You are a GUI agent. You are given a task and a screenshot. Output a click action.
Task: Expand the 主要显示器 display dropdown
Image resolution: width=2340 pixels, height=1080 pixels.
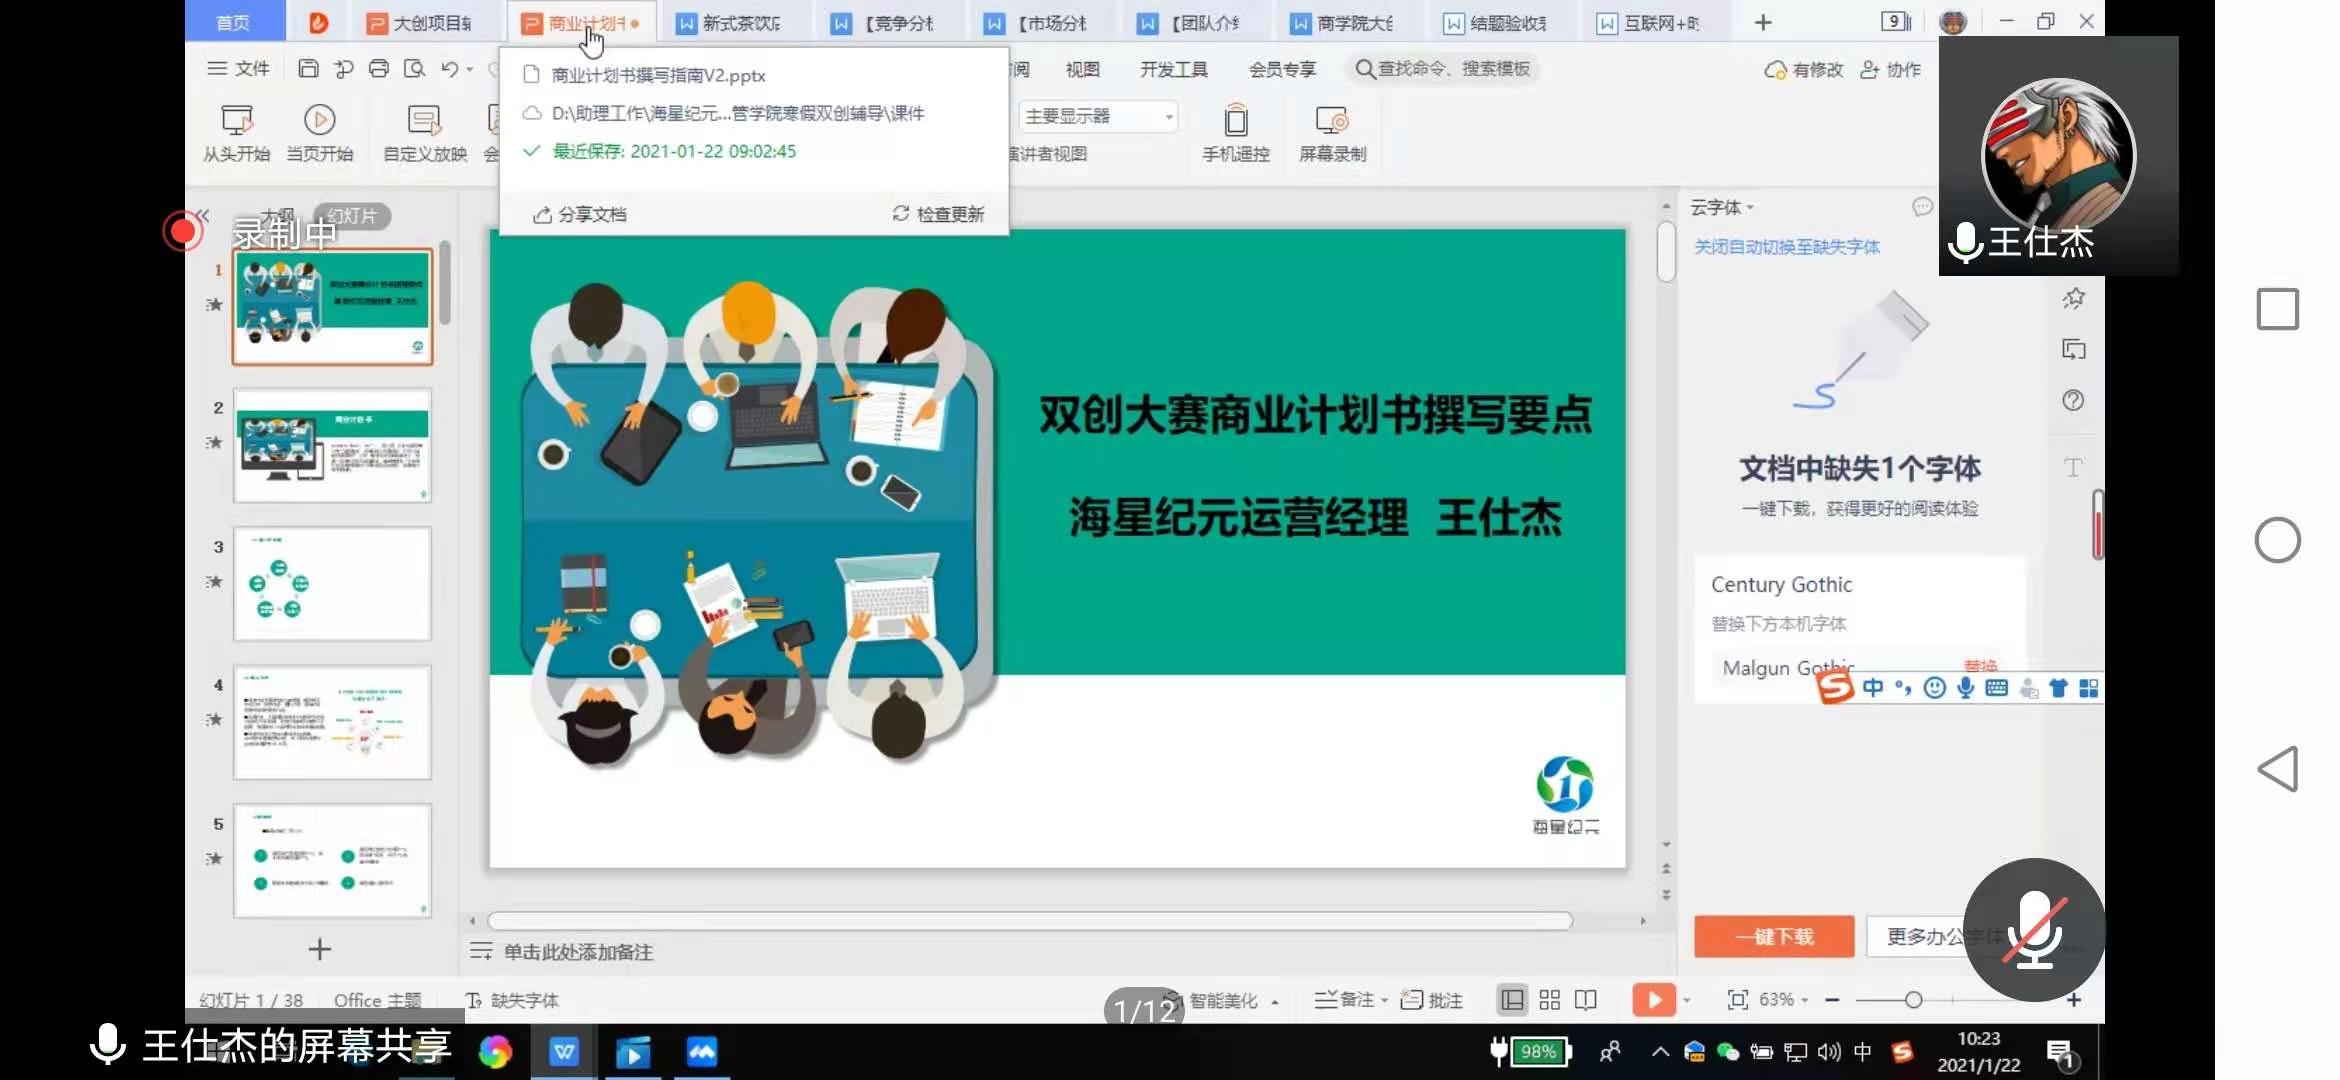(x=1168, y=116)
